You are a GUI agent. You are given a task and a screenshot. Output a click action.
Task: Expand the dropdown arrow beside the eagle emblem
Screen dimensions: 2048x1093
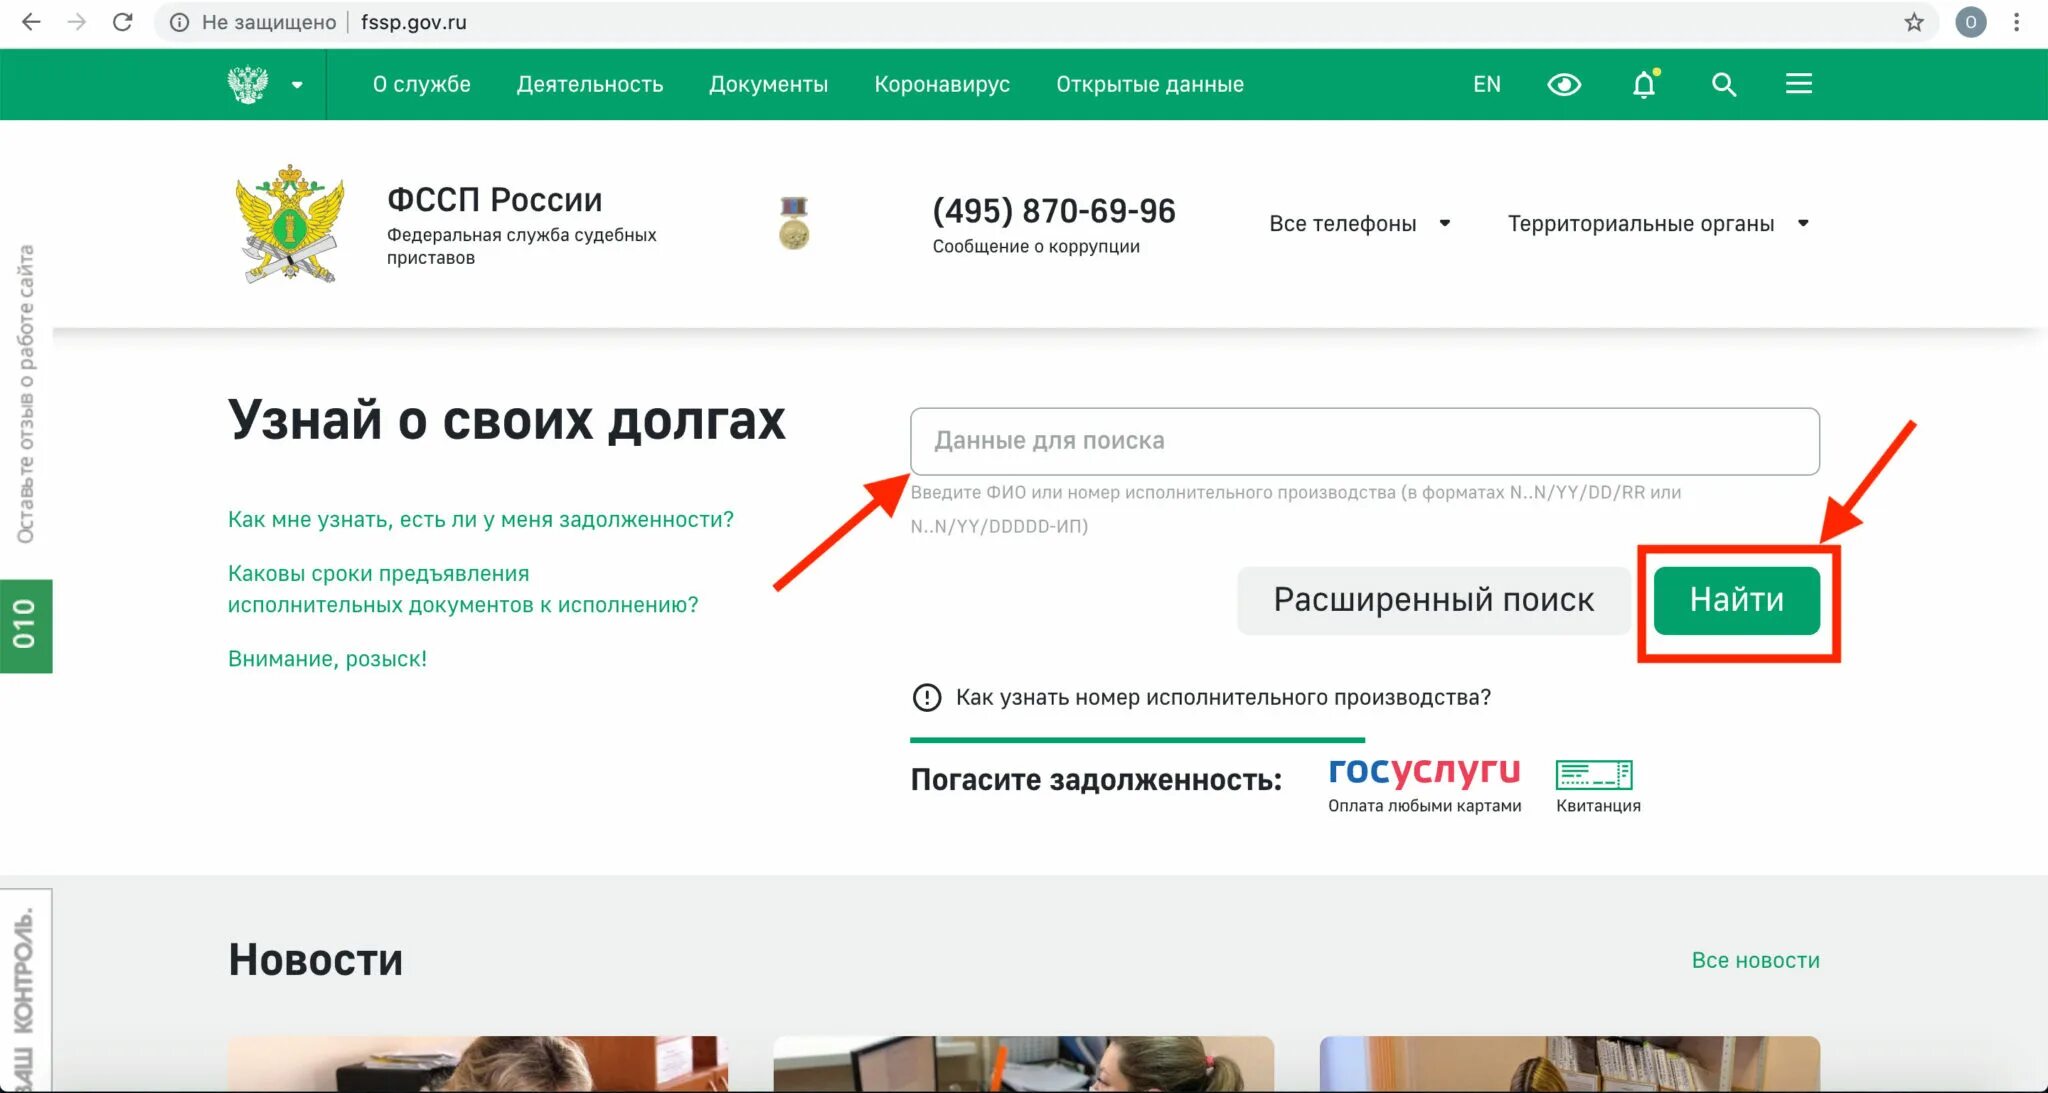tap(297, 85)
